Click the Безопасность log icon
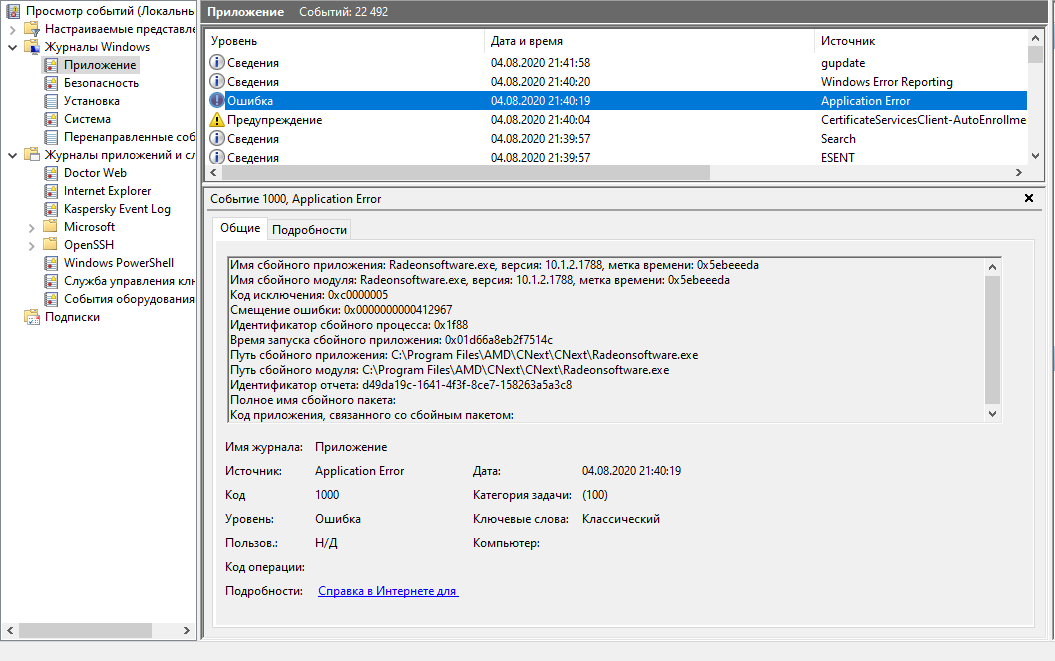Viewport: 1055px width, 661px height. [51, 83]
